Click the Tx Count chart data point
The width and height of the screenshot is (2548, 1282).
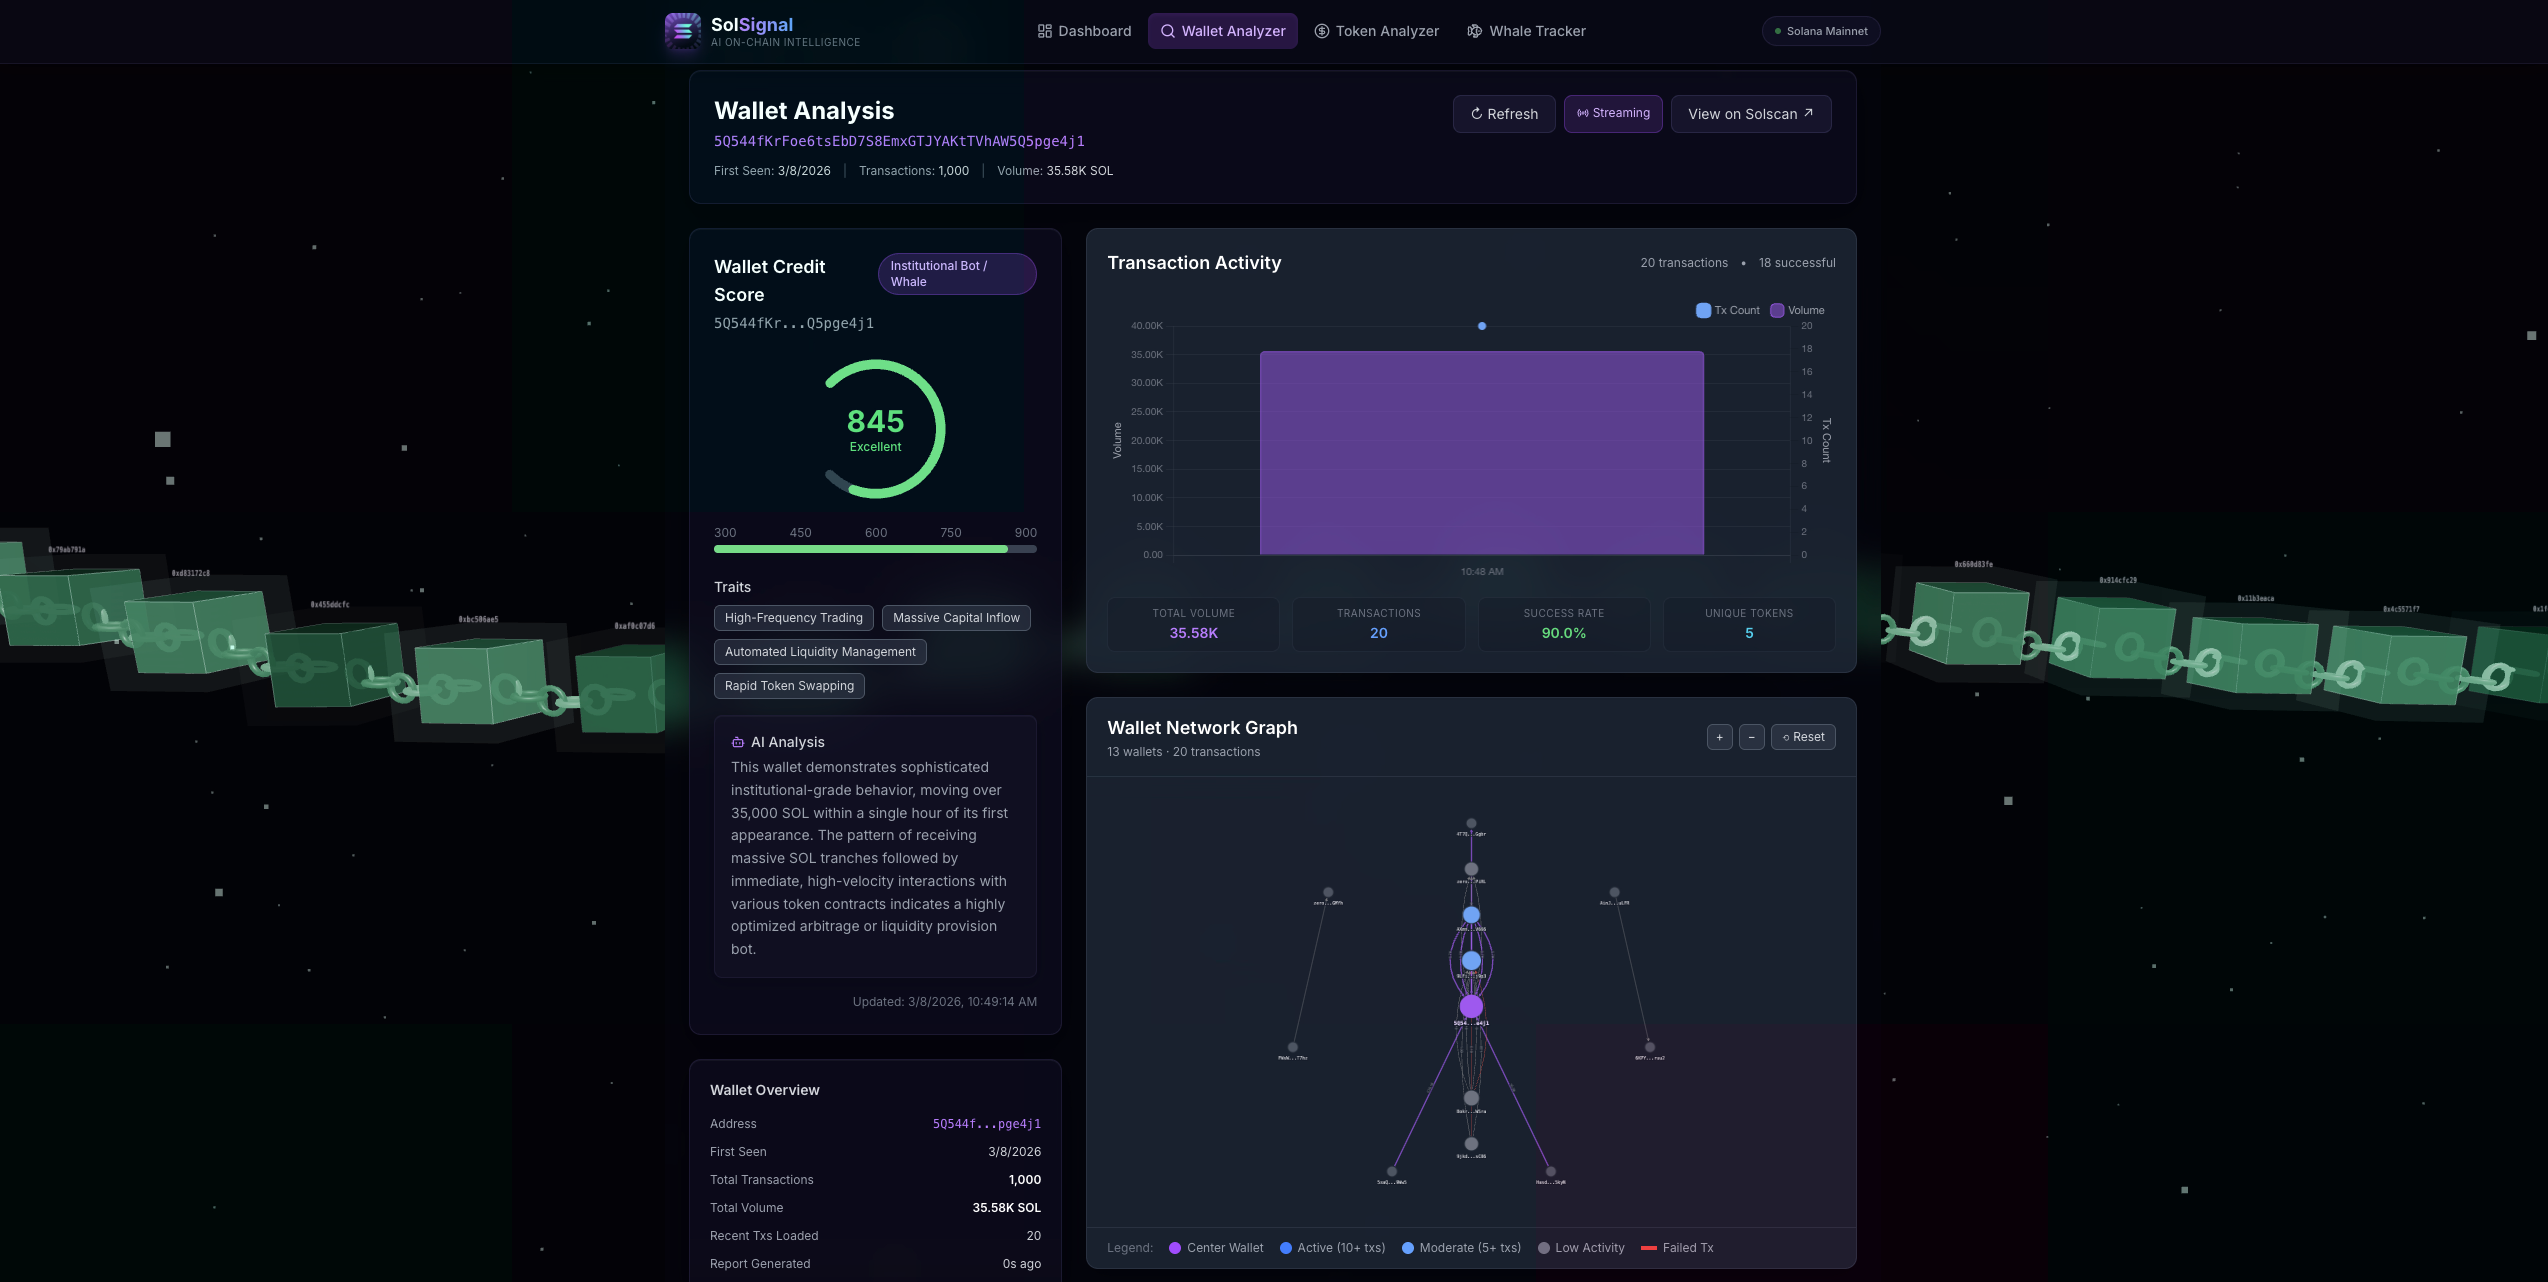[x=1481, y=326]
